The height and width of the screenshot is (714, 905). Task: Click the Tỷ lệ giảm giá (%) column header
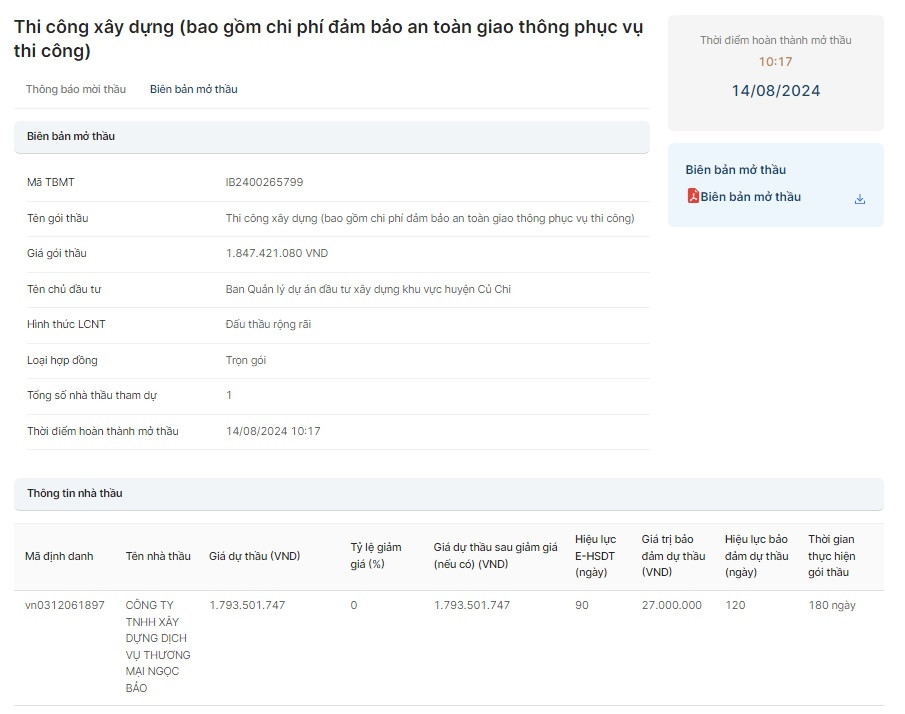tap(375, 556)
